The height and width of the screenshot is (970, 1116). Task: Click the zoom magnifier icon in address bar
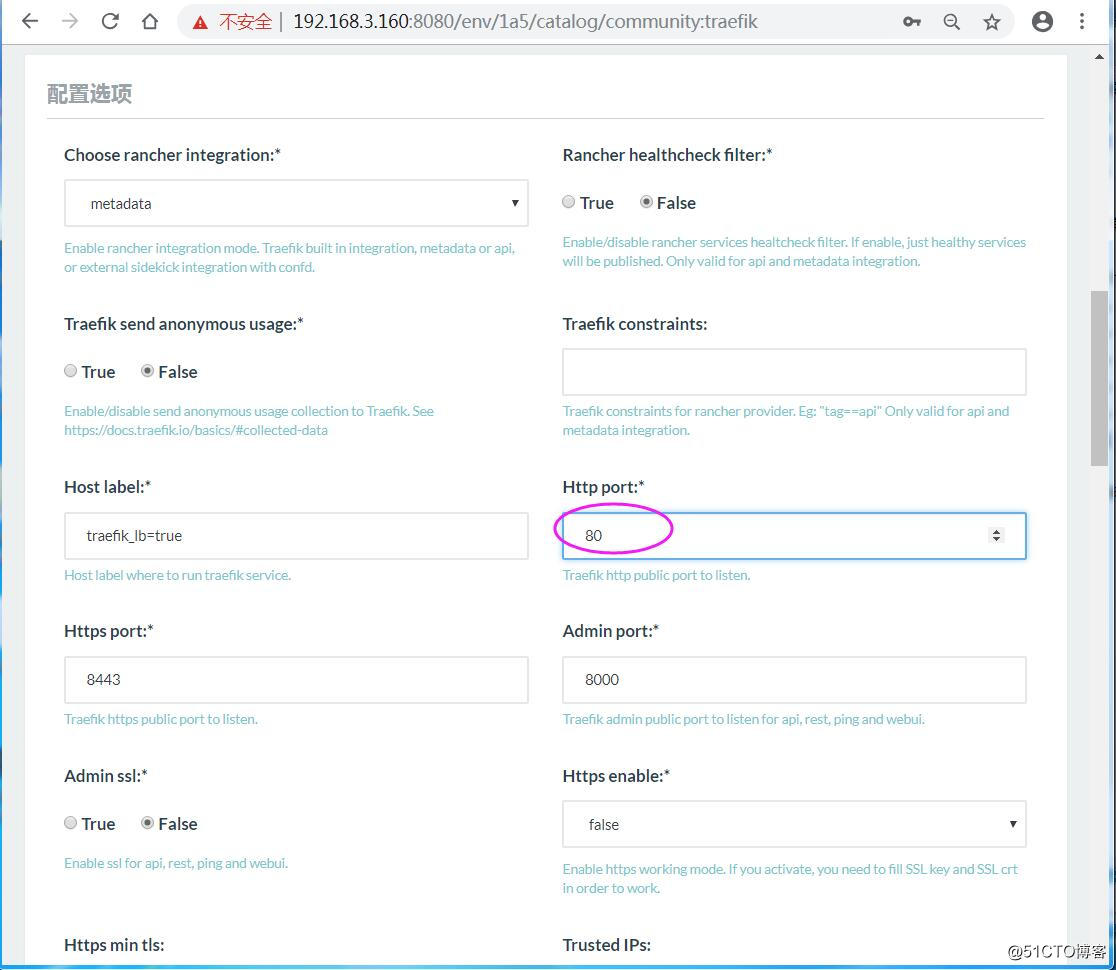(x=952, y=22)
